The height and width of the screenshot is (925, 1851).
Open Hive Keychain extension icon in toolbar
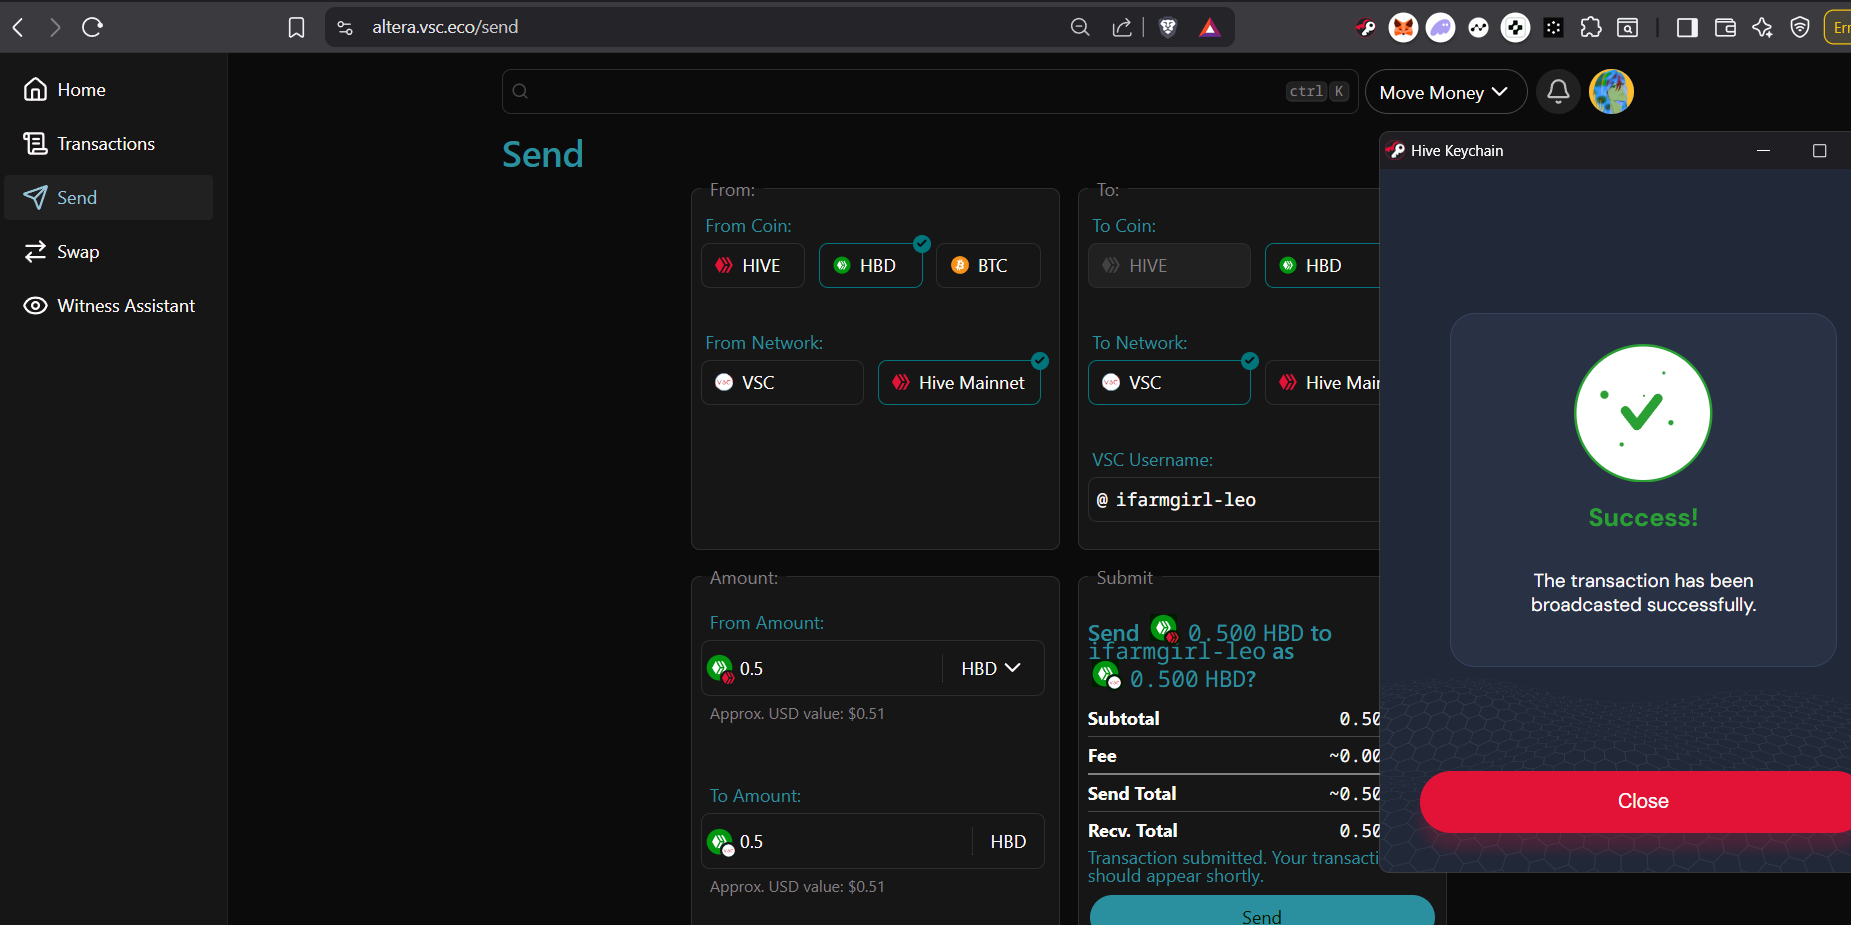[x=1366, y=27]
